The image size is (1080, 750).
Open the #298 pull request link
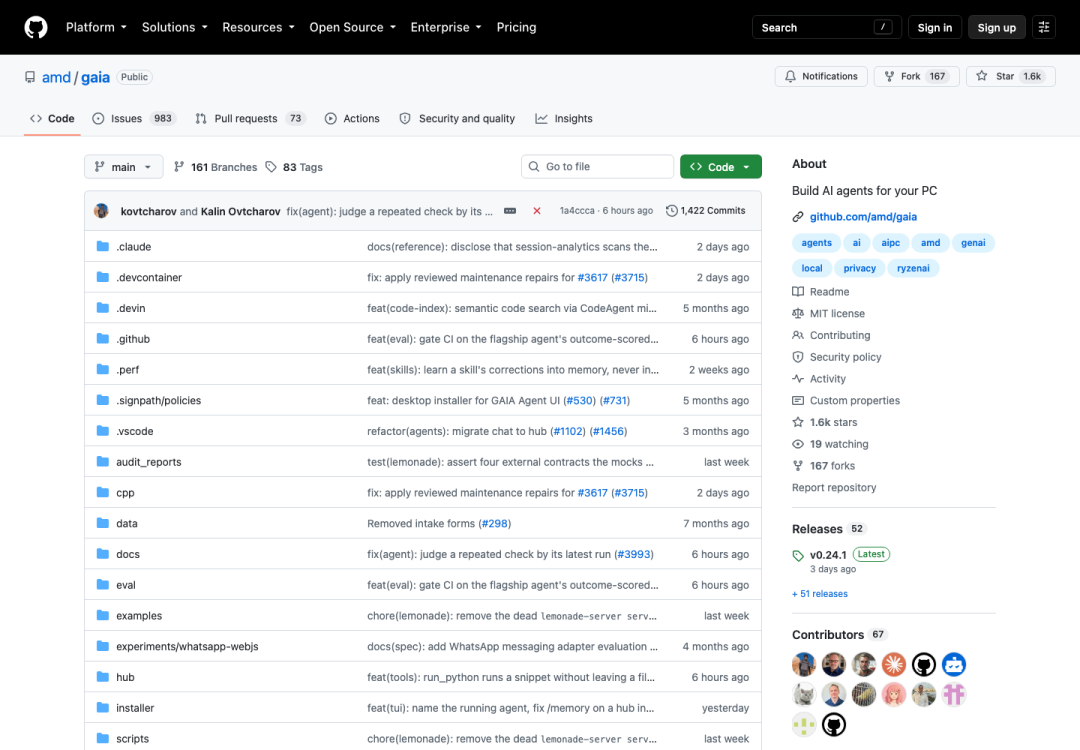[495, 523]
